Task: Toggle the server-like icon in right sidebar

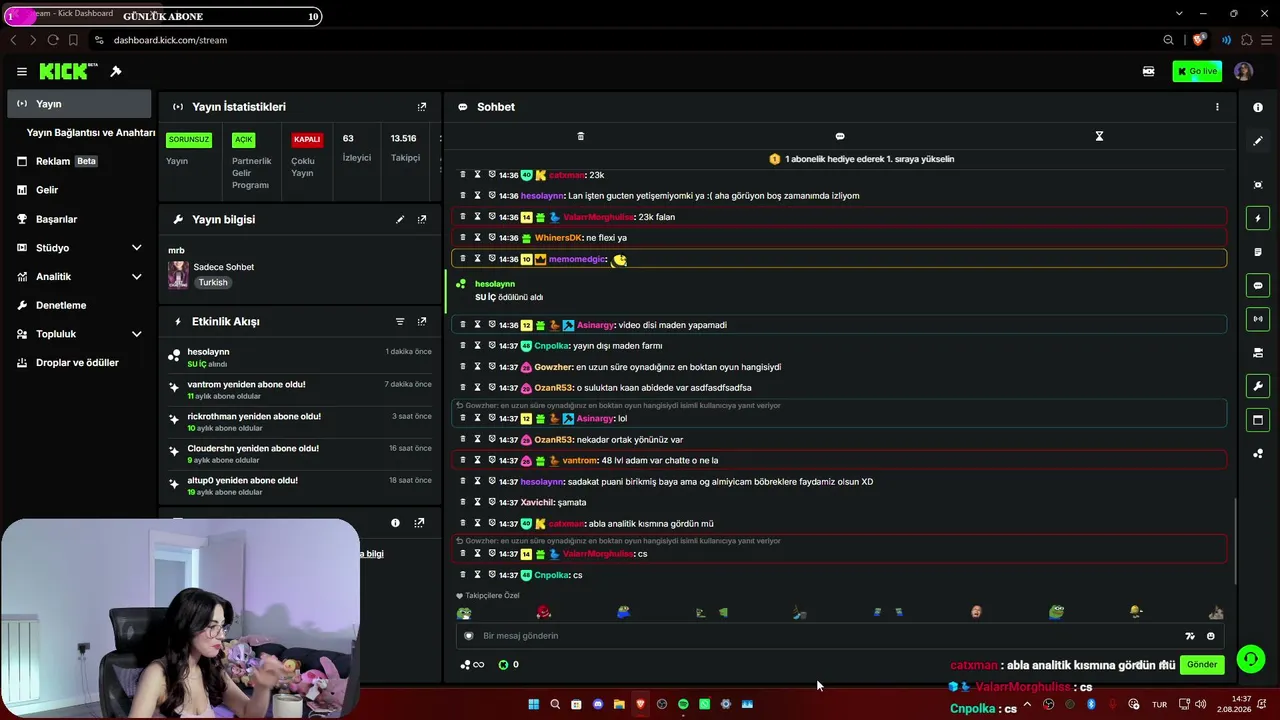Action: 1258,353
